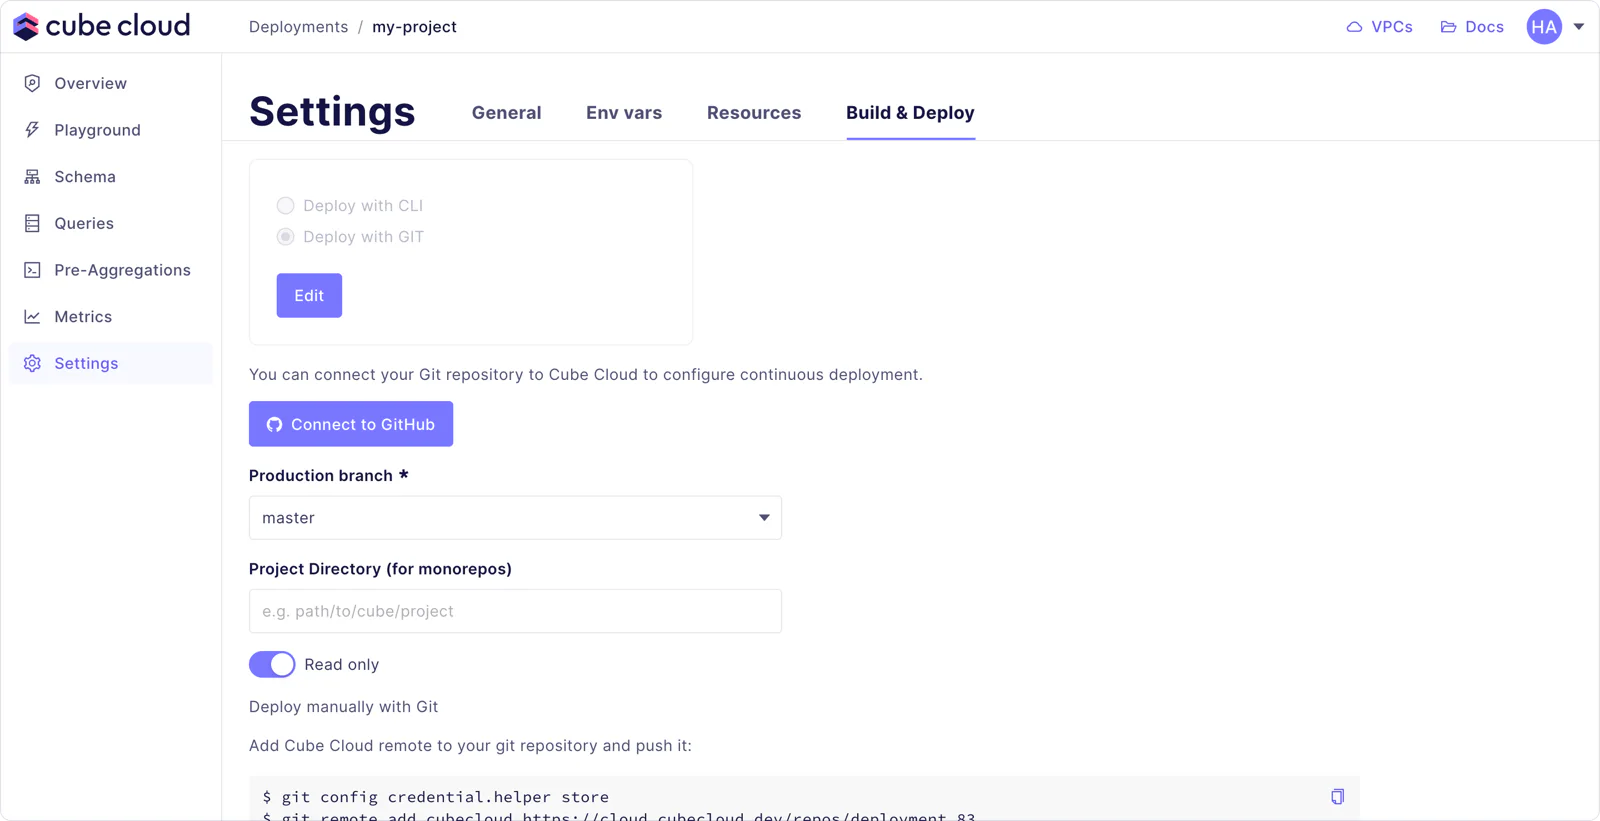
Task: Click the Edit button
Action: [309, 296]
